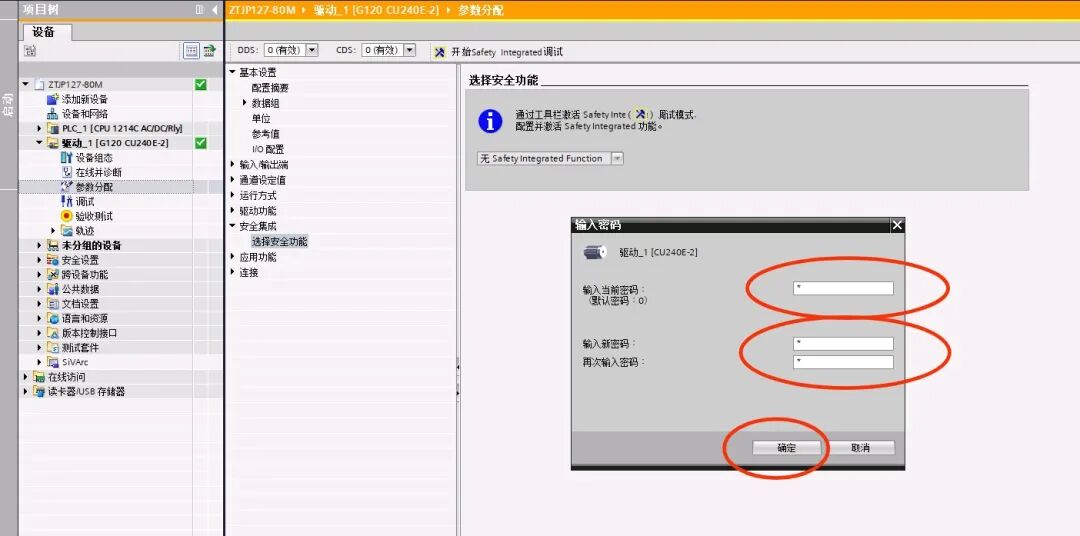Open the CDS command data set dropdown
The width and height of the screenshot is (1080, 536).
pos(410,50)
